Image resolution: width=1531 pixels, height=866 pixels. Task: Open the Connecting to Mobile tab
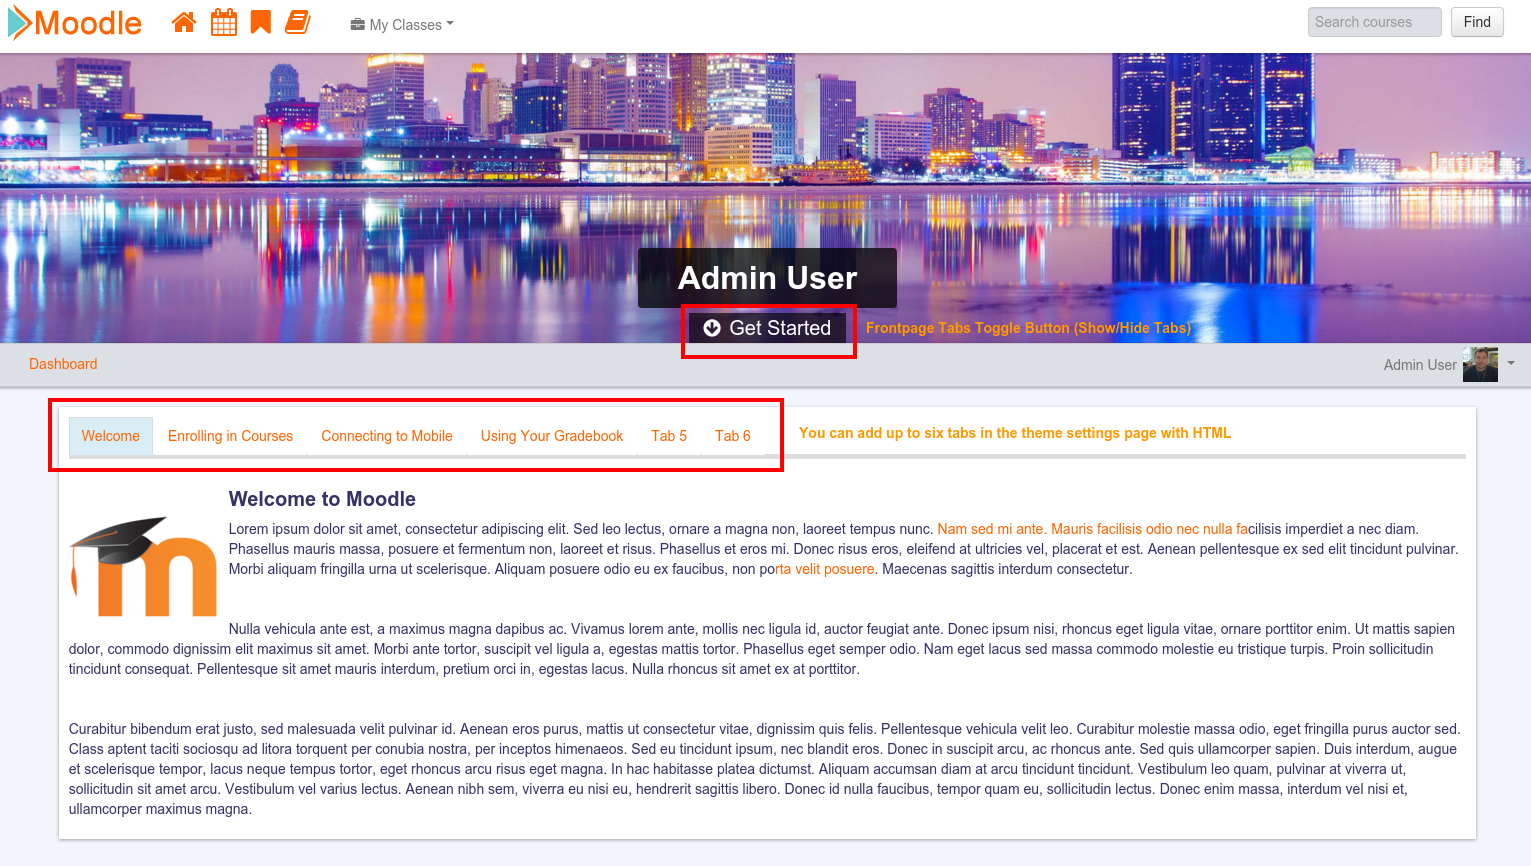tap(386, 436)
